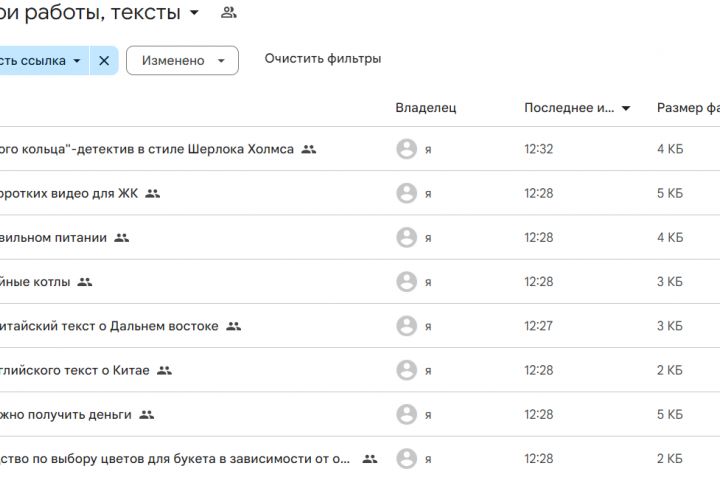Click the shared folder people icon beside title
The width and height of the screenshot is (720, 480).
[x=229, y=13]
